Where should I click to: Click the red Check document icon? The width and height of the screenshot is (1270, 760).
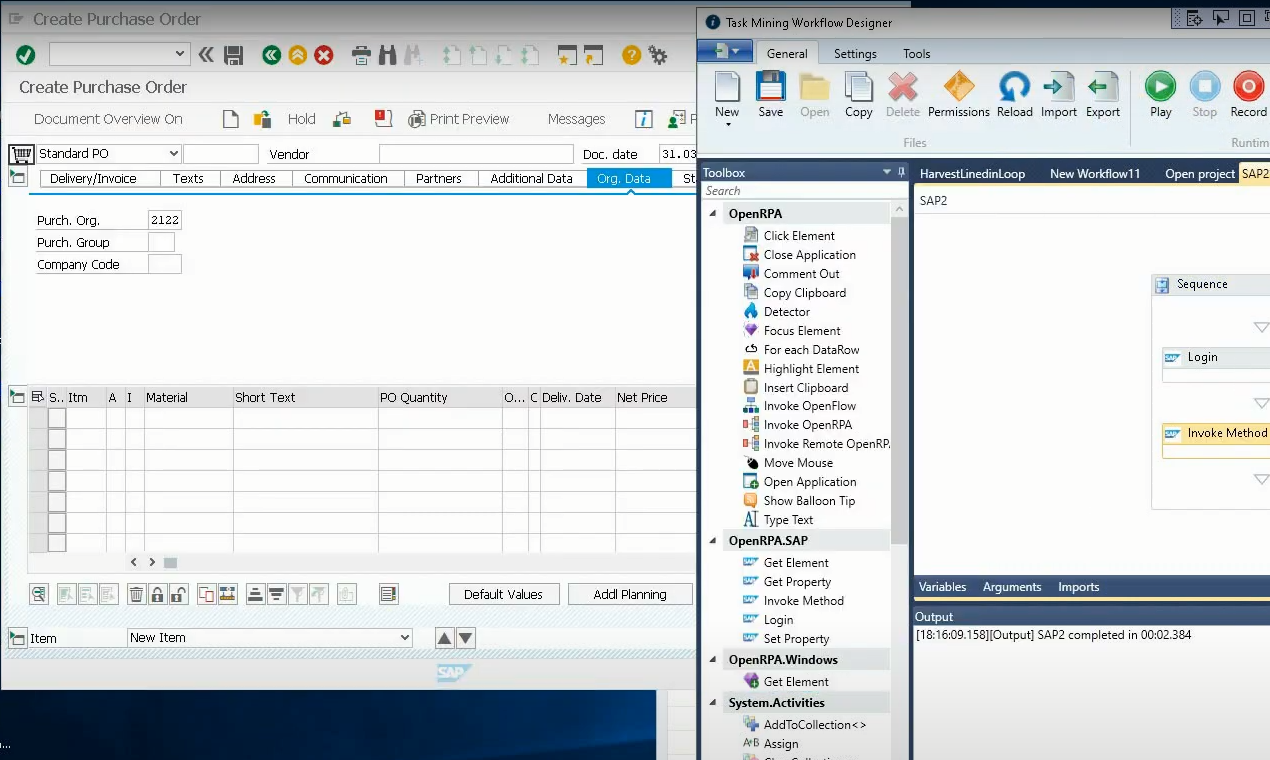tap(383, 119)
